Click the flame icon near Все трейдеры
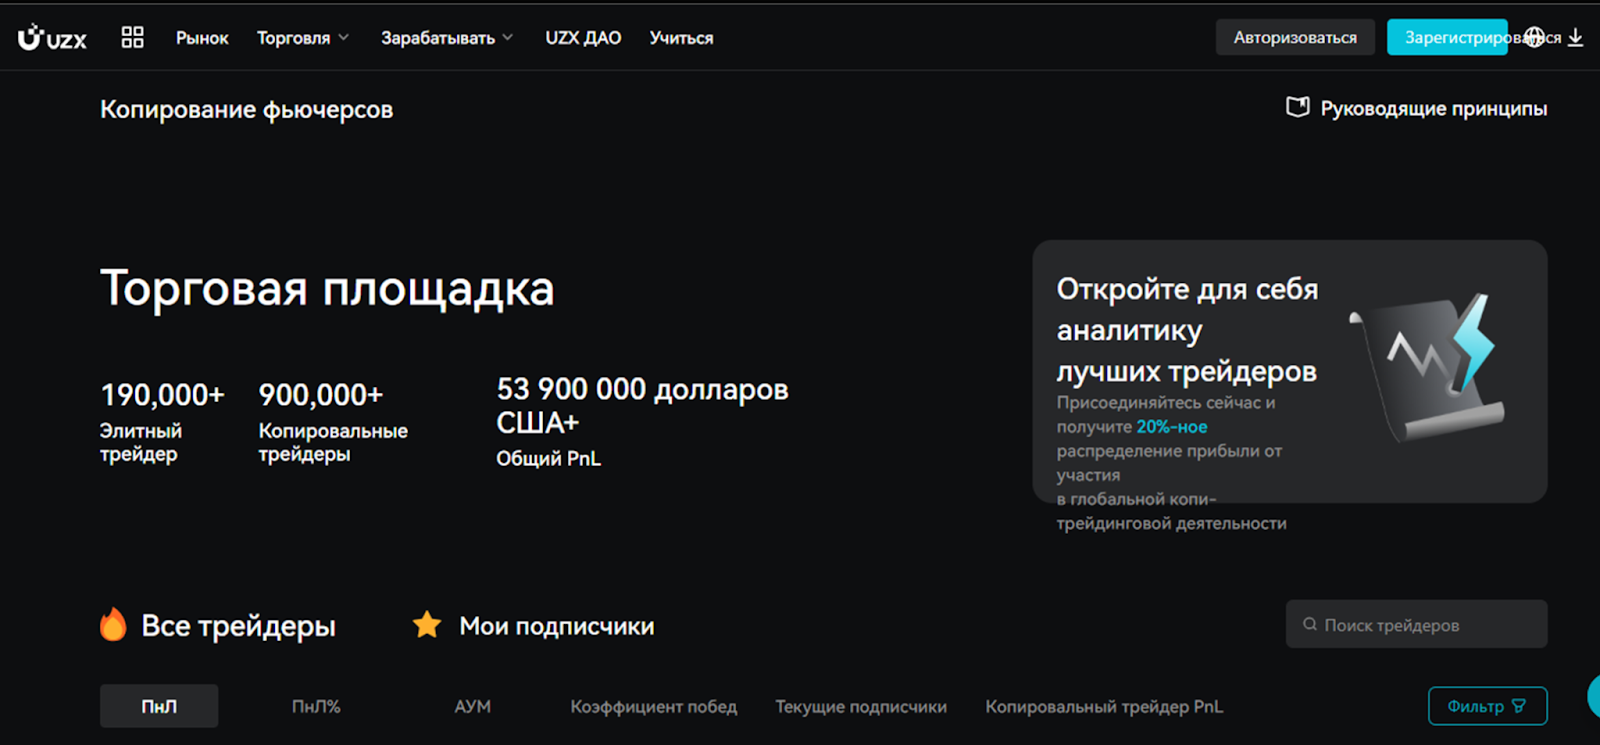This screenshot has width=1600, height=745. point(113,624)
